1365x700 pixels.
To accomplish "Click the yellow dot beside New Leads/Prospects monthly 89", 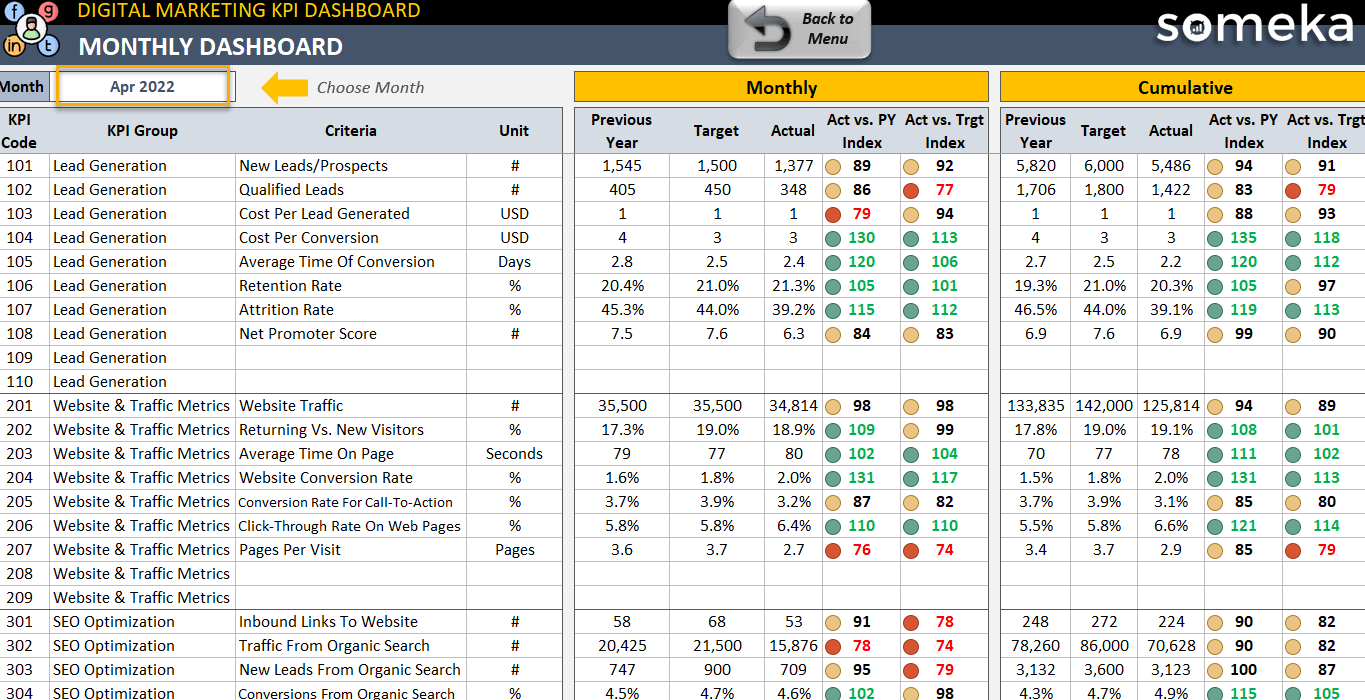I will click(x=832, y=166).
